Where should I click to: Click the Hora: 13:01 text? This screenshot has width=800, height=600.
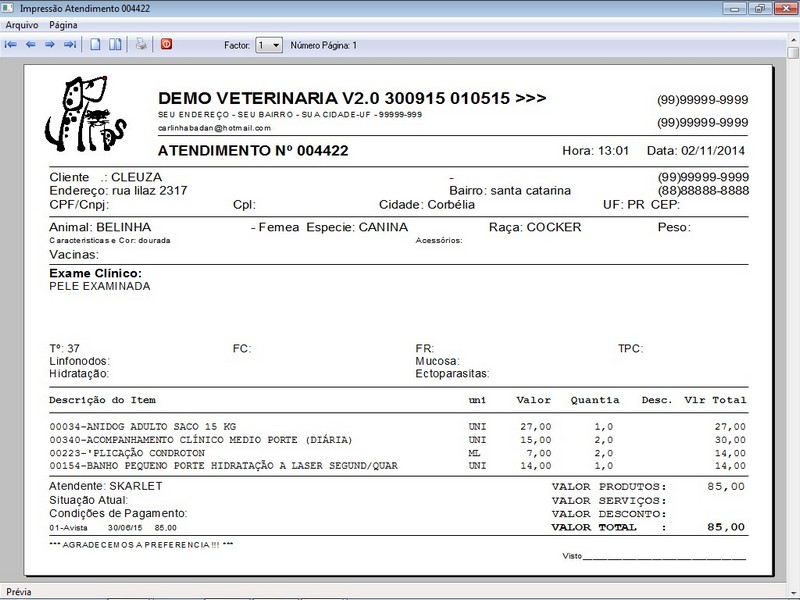595,151
